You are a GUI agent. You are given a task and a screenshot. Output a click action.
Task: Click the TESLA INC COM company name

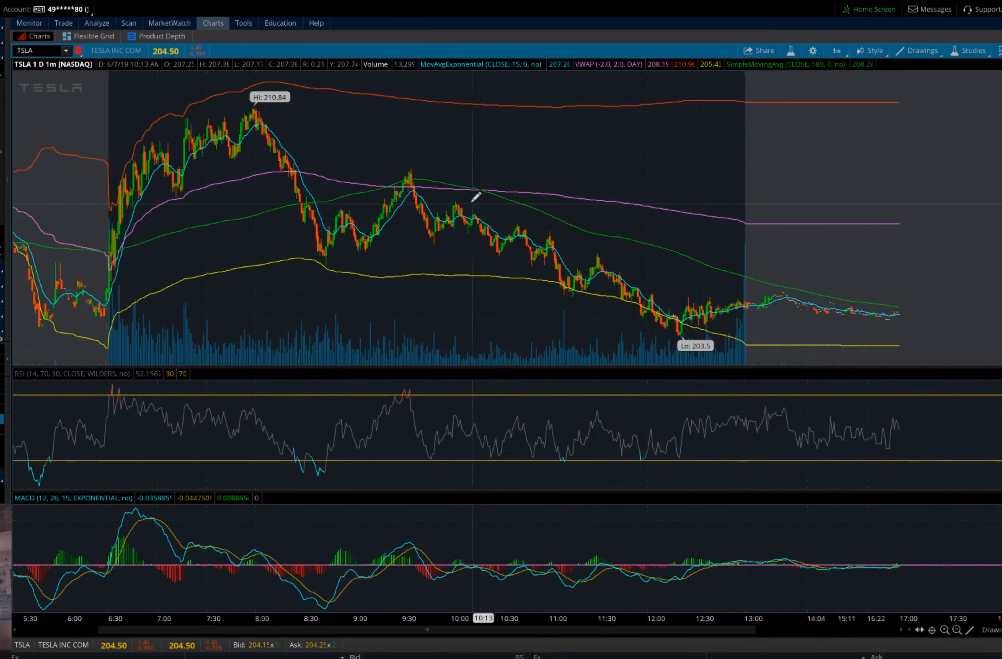coord(116,50)
